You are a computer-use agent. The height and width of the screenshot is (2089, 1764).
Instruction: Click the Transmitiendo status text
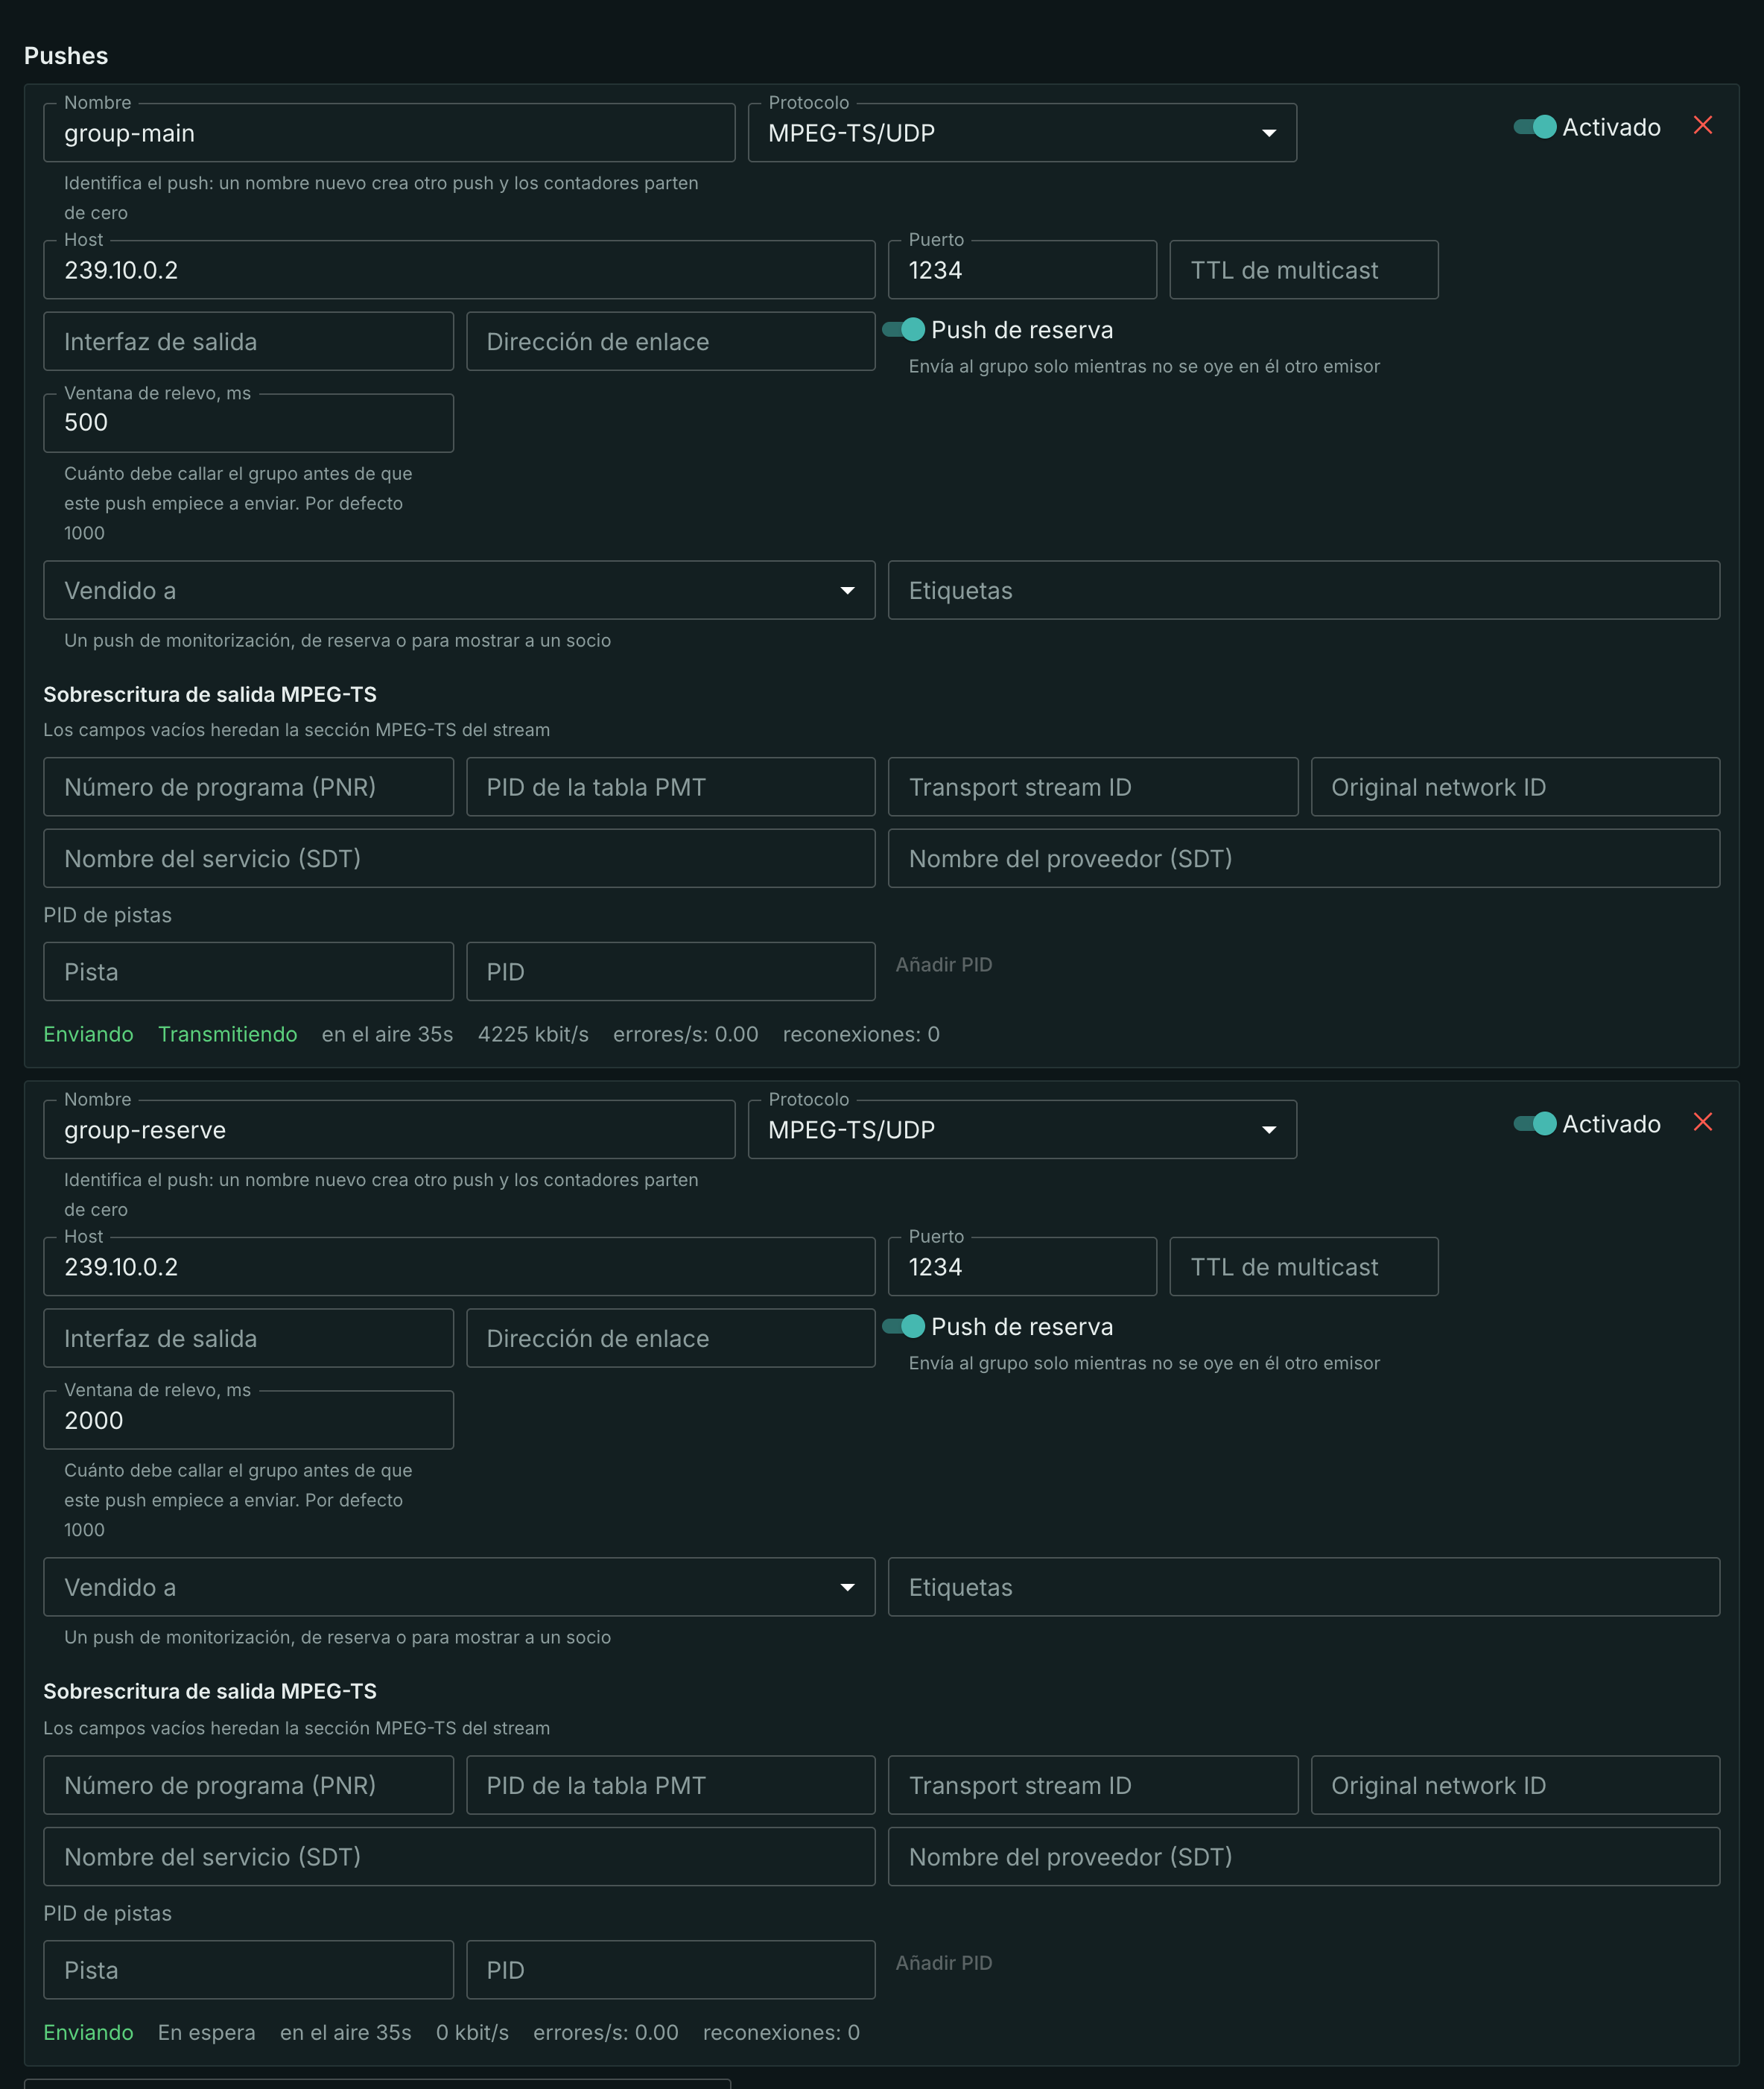(x=227, y=1034)
